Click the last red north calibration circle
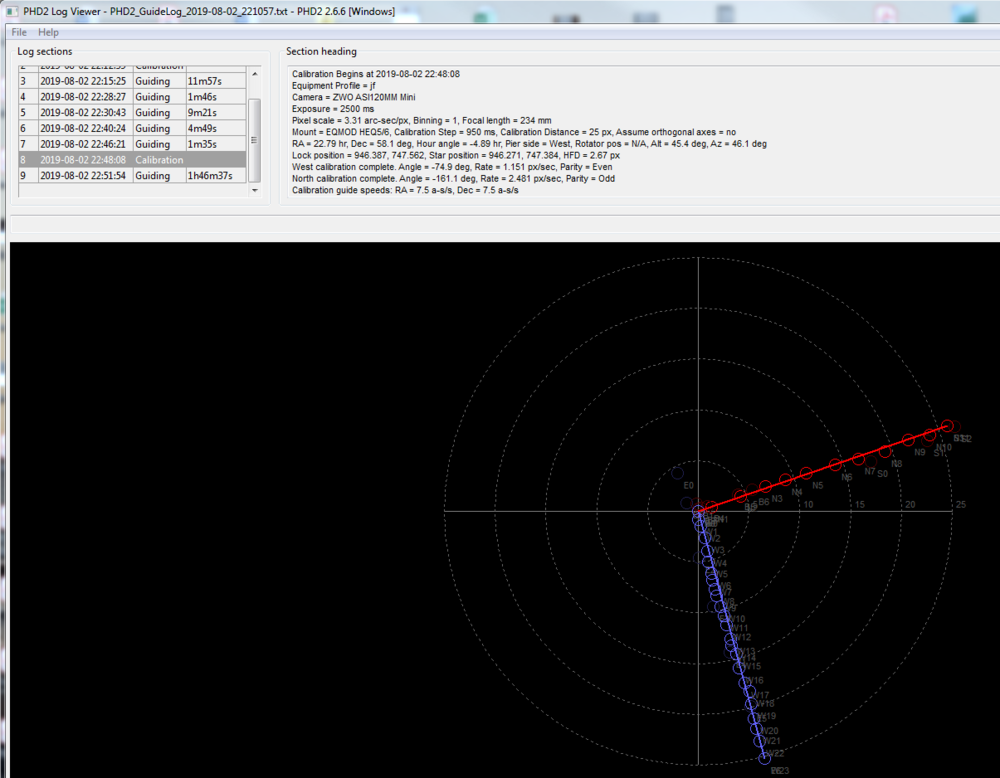This screenshot has width=1000, height=778. pyautogui.click(x=948, y=425)
